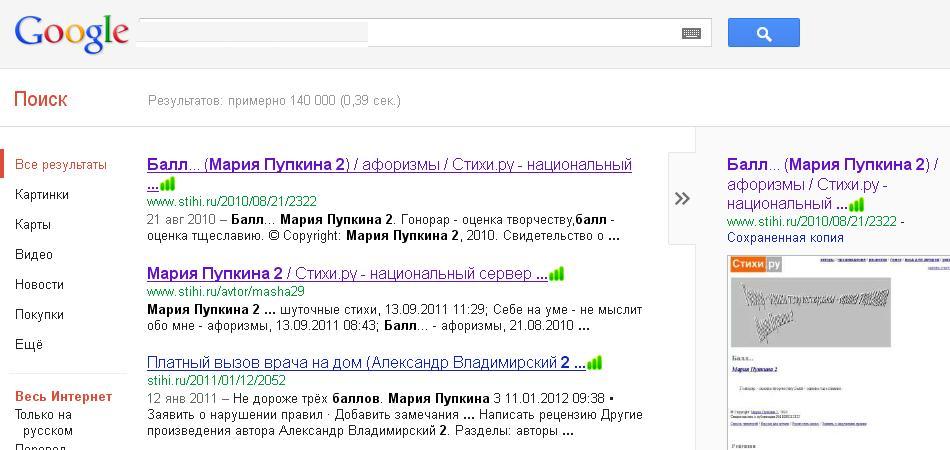Click green bars icon in right preview panel
The height and width of the screenshot is (450, 950).
[857, 205]
